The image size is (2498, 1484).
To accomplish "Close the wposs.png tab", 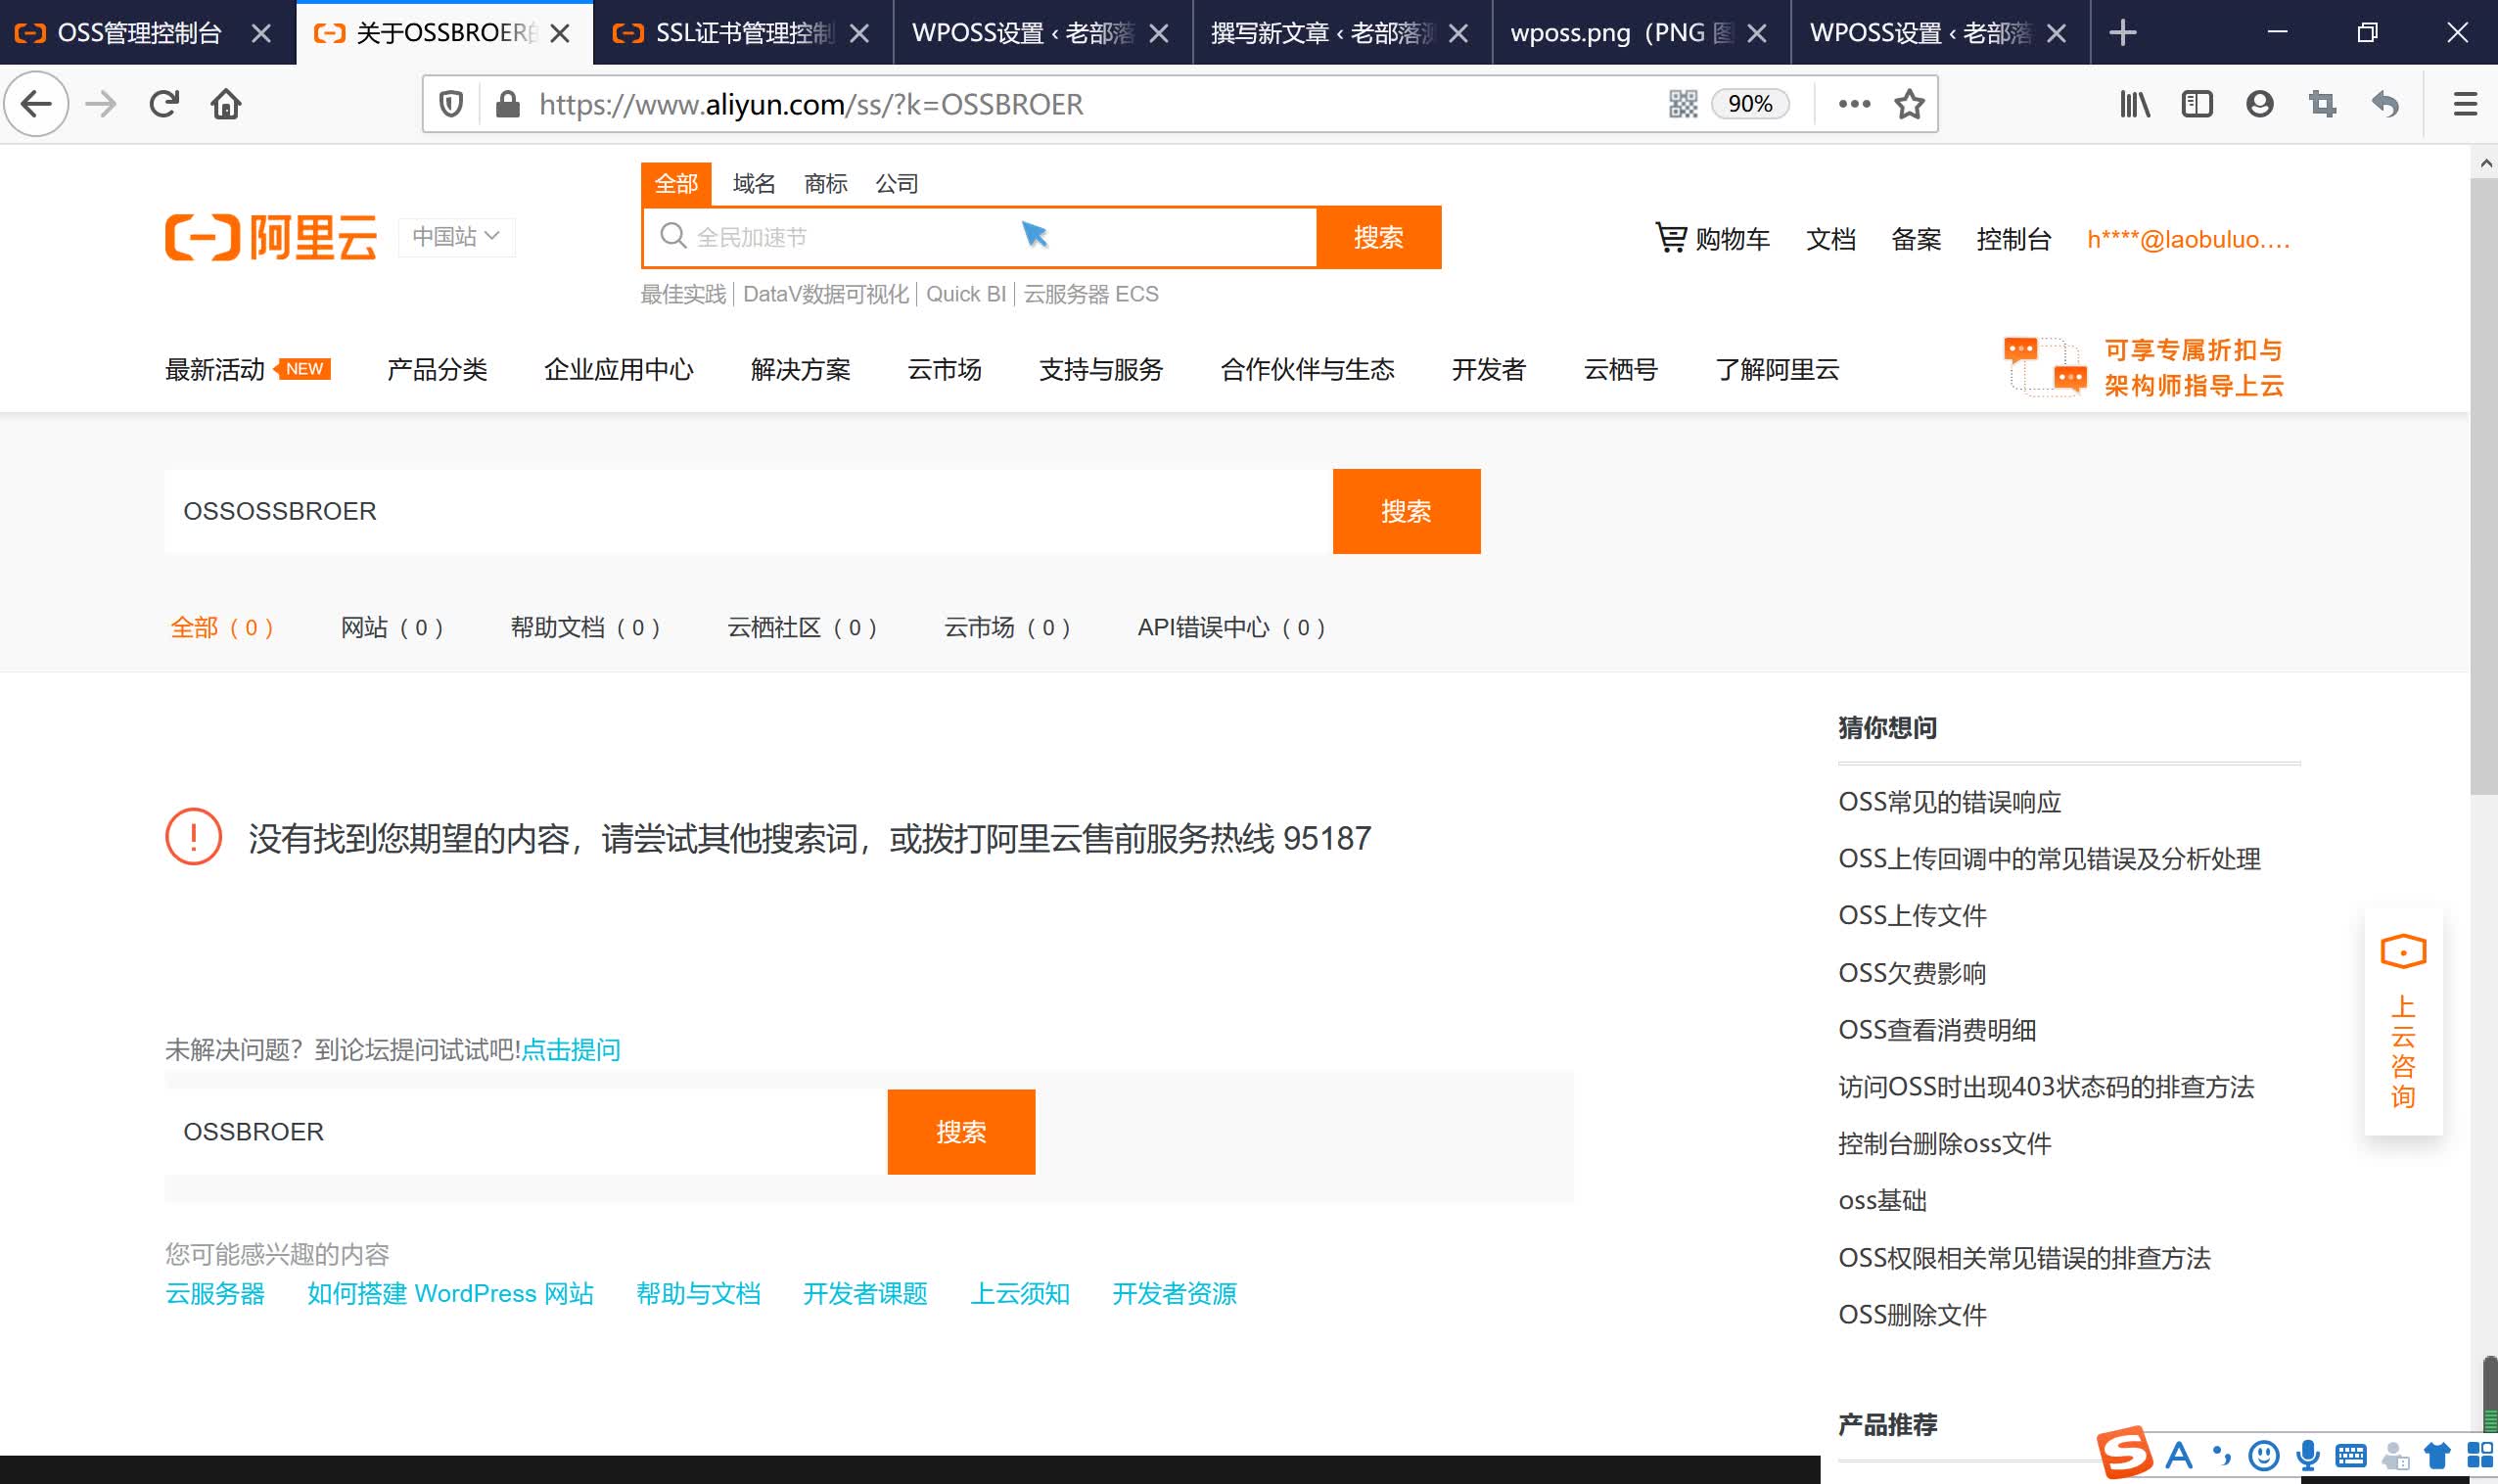I will pos(1756,33).
